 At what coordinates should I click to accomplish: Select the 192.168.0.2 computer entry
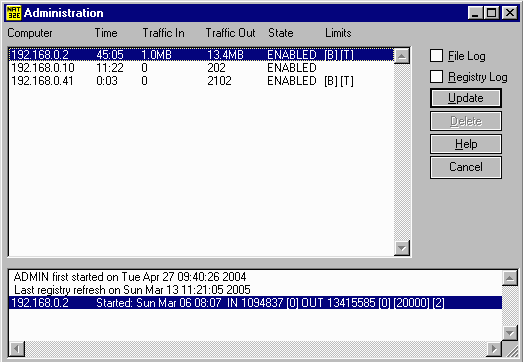201,55
